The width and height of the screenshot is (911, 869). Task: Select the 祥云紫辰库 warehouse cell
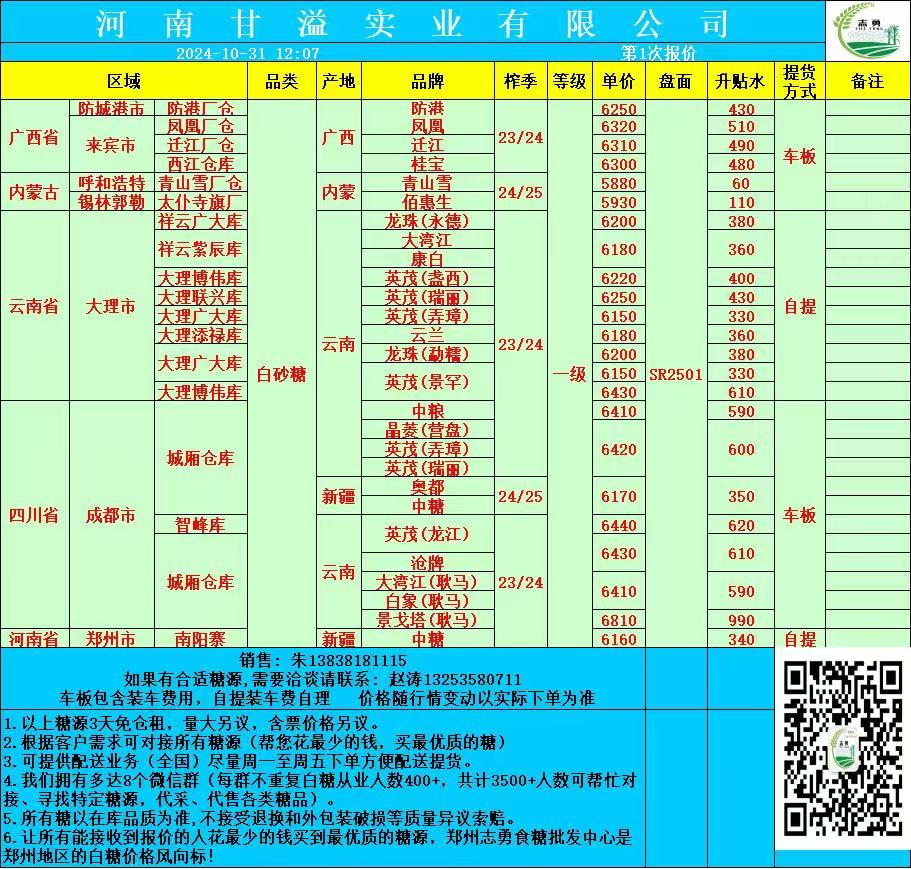(200, 248)
